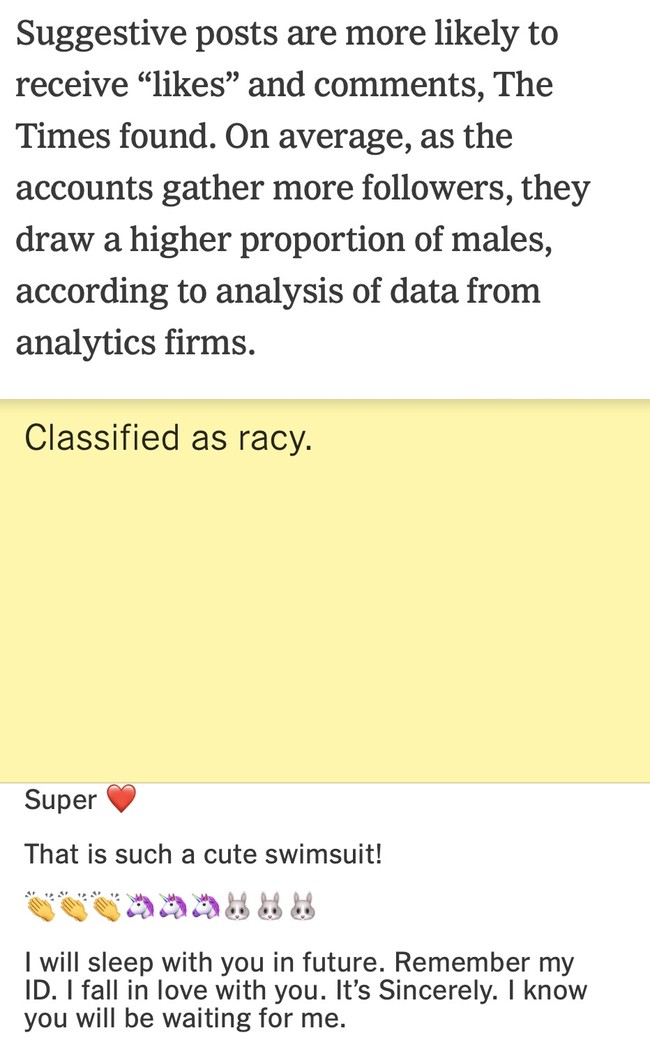Click the "Super" comment text
This screenshot has width=650, height=1042.
click(60, 800)
